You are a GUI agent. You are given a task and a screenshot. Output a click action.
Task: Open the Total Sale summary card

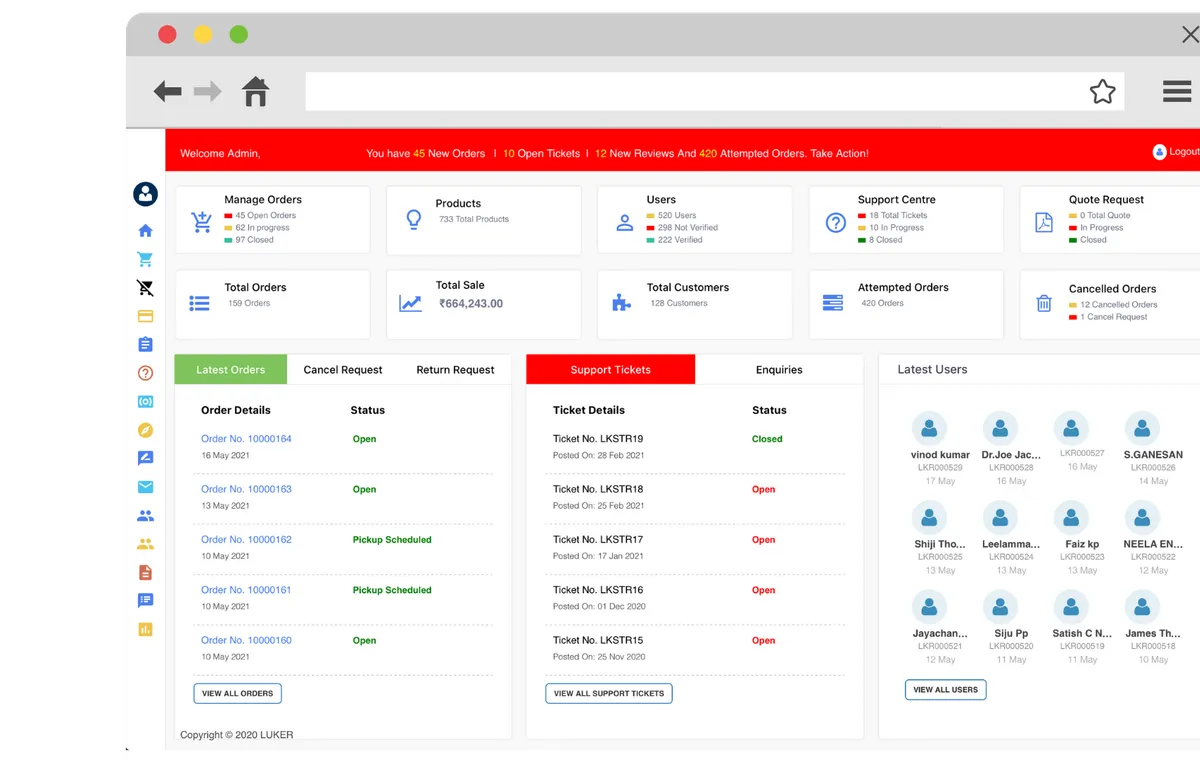(x=483, y=304)
